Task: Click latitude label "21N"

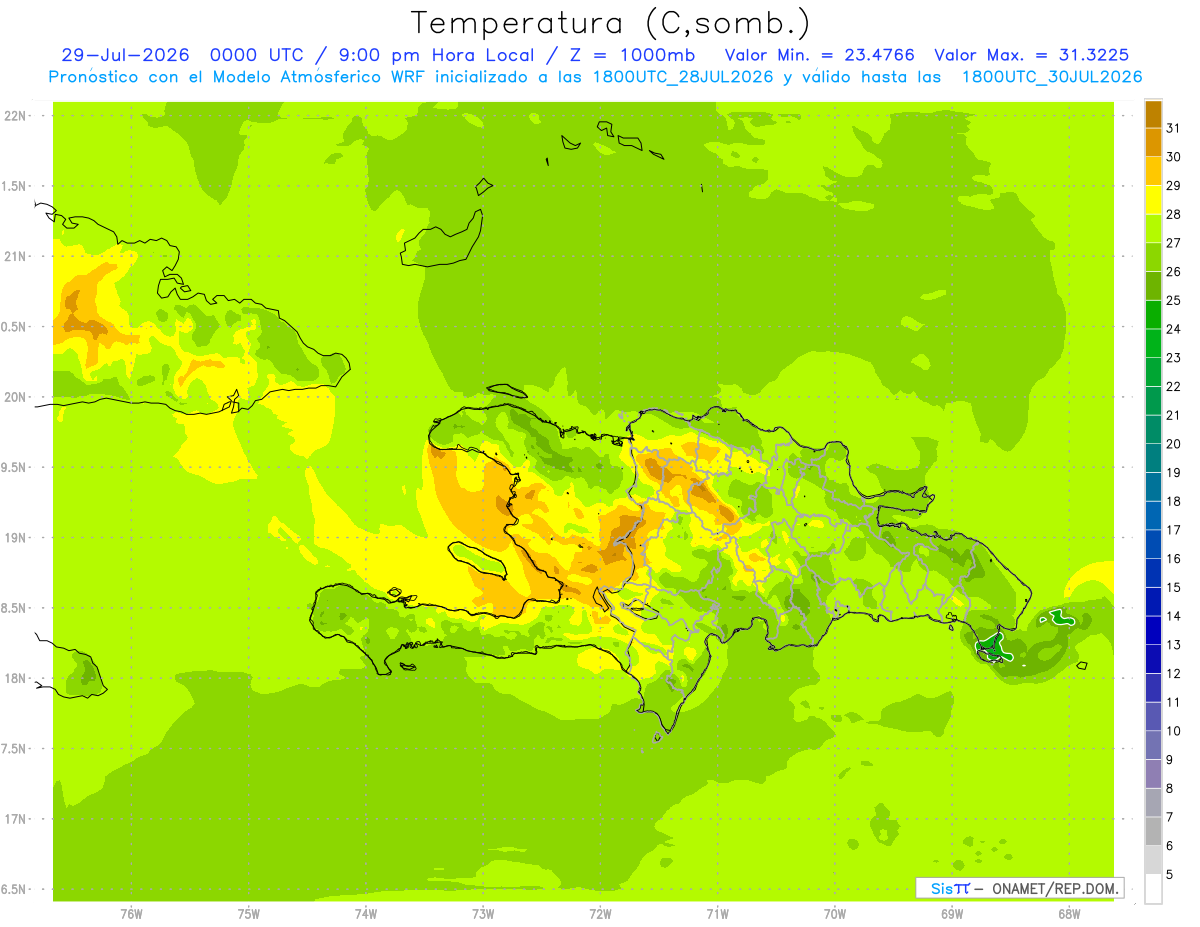Action: [15, 257]
